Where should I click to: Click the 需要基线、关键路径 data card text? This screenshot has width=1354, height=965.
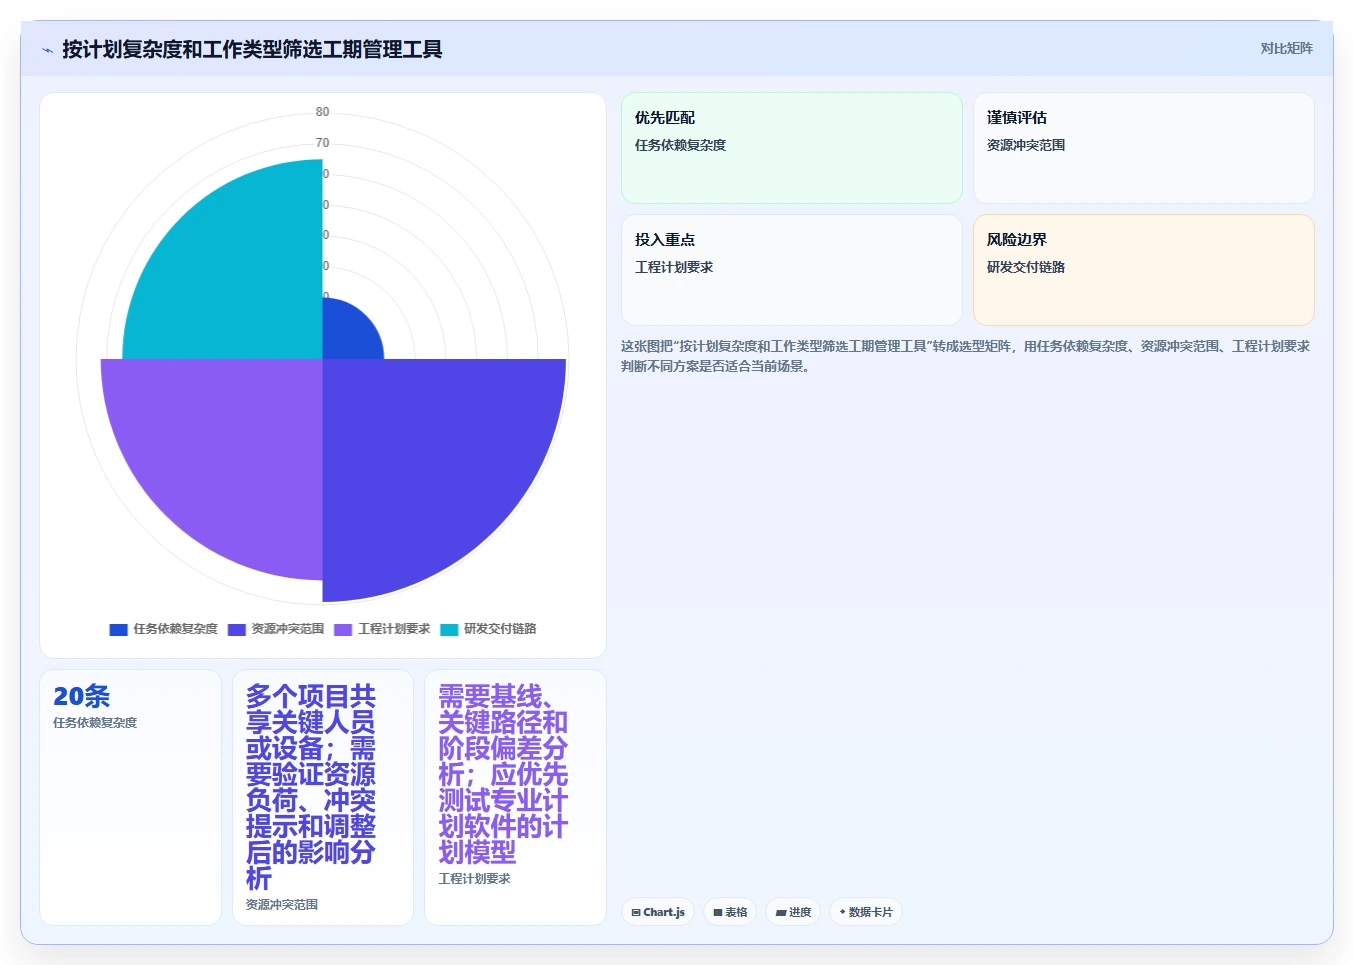[x=503, y=774]
